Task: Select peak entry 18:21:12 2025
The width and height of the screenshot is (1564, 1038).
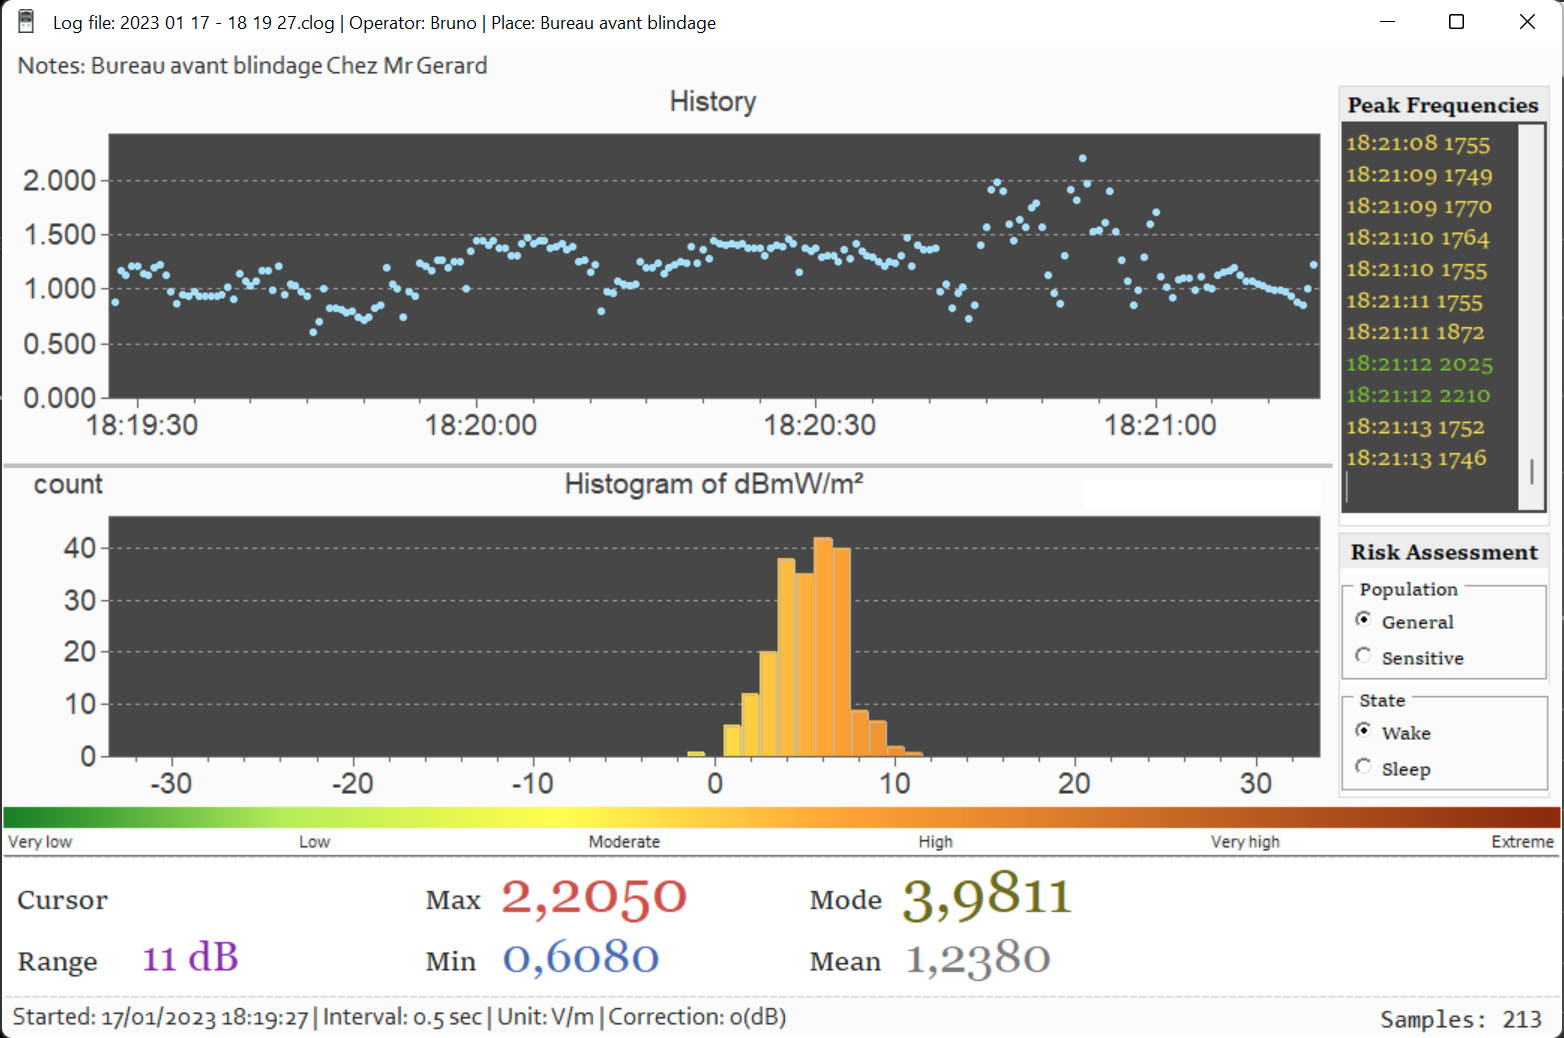Action: [1419, 364]
